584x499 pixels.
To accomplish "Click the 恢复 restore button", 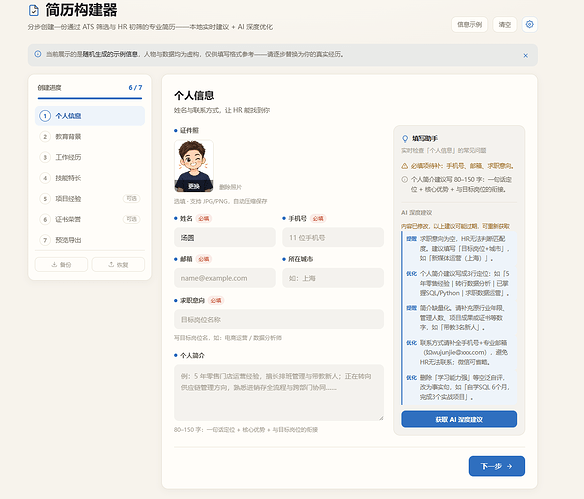I will 118,264.
